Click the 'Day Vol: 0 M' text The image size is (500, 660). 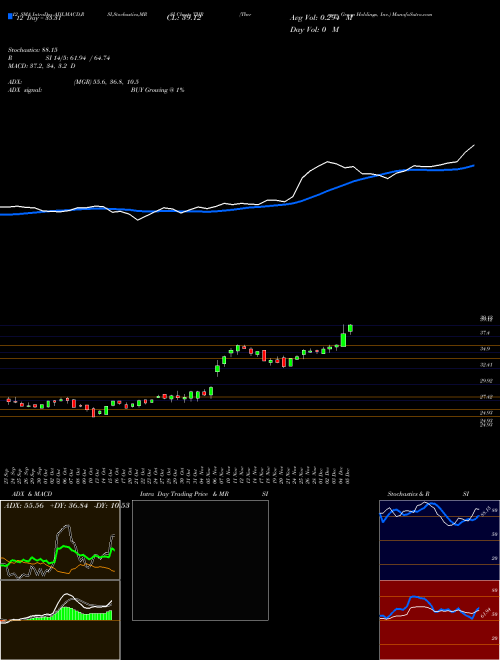[314, 29]
